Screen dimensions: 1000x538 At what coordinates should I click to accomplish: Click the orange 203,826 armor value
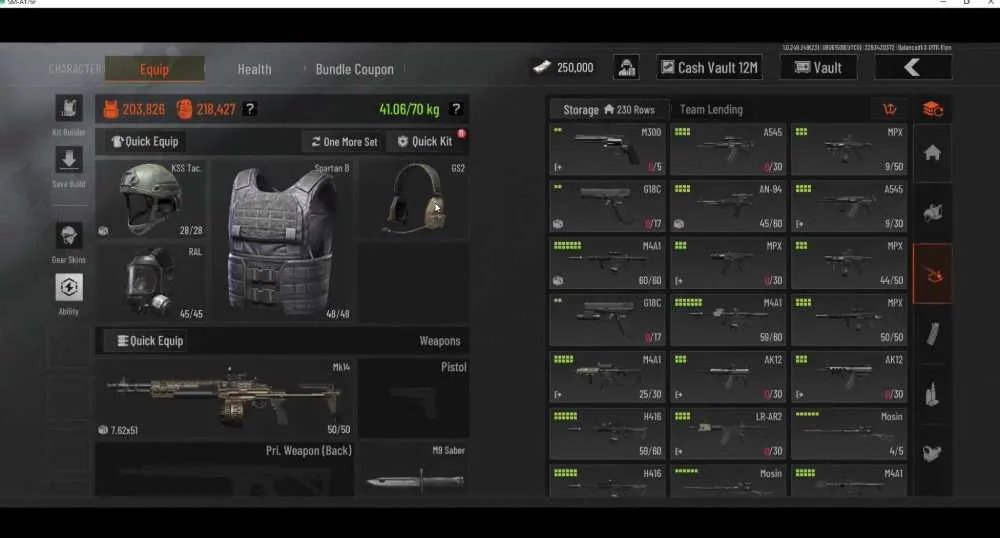tap(143, 110)
